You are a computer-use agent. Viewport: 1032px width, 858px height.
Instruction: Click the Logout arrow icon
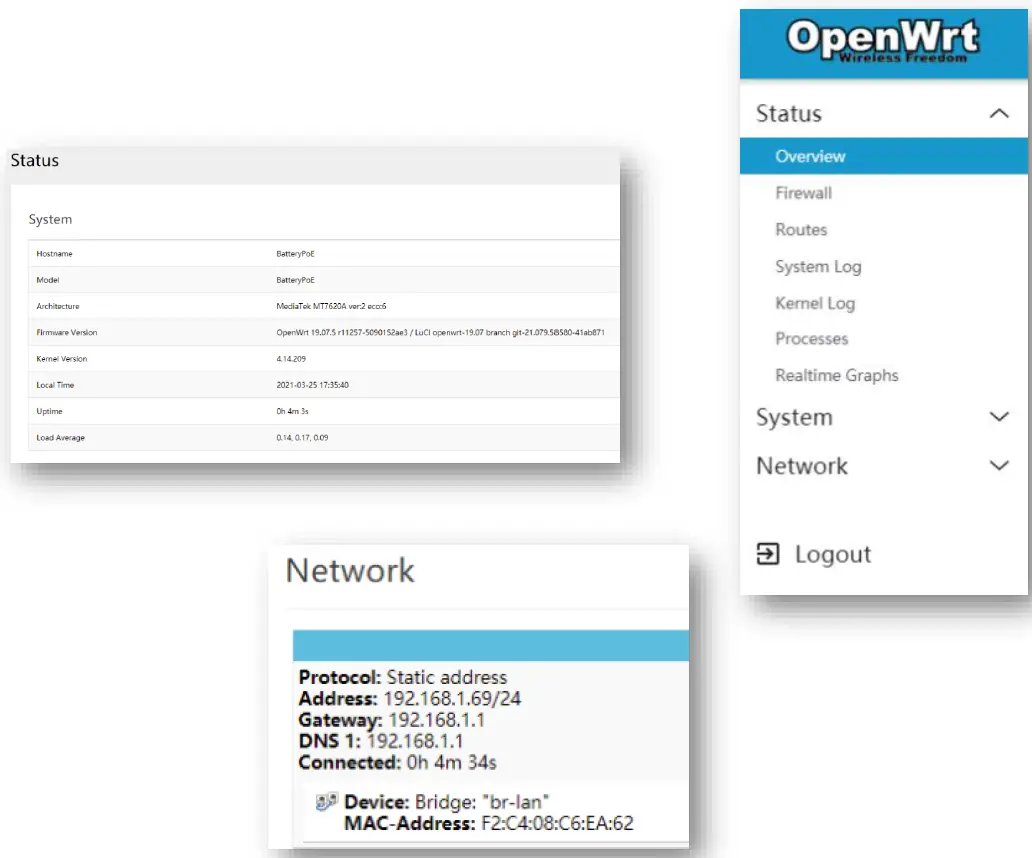click(767, 554)
